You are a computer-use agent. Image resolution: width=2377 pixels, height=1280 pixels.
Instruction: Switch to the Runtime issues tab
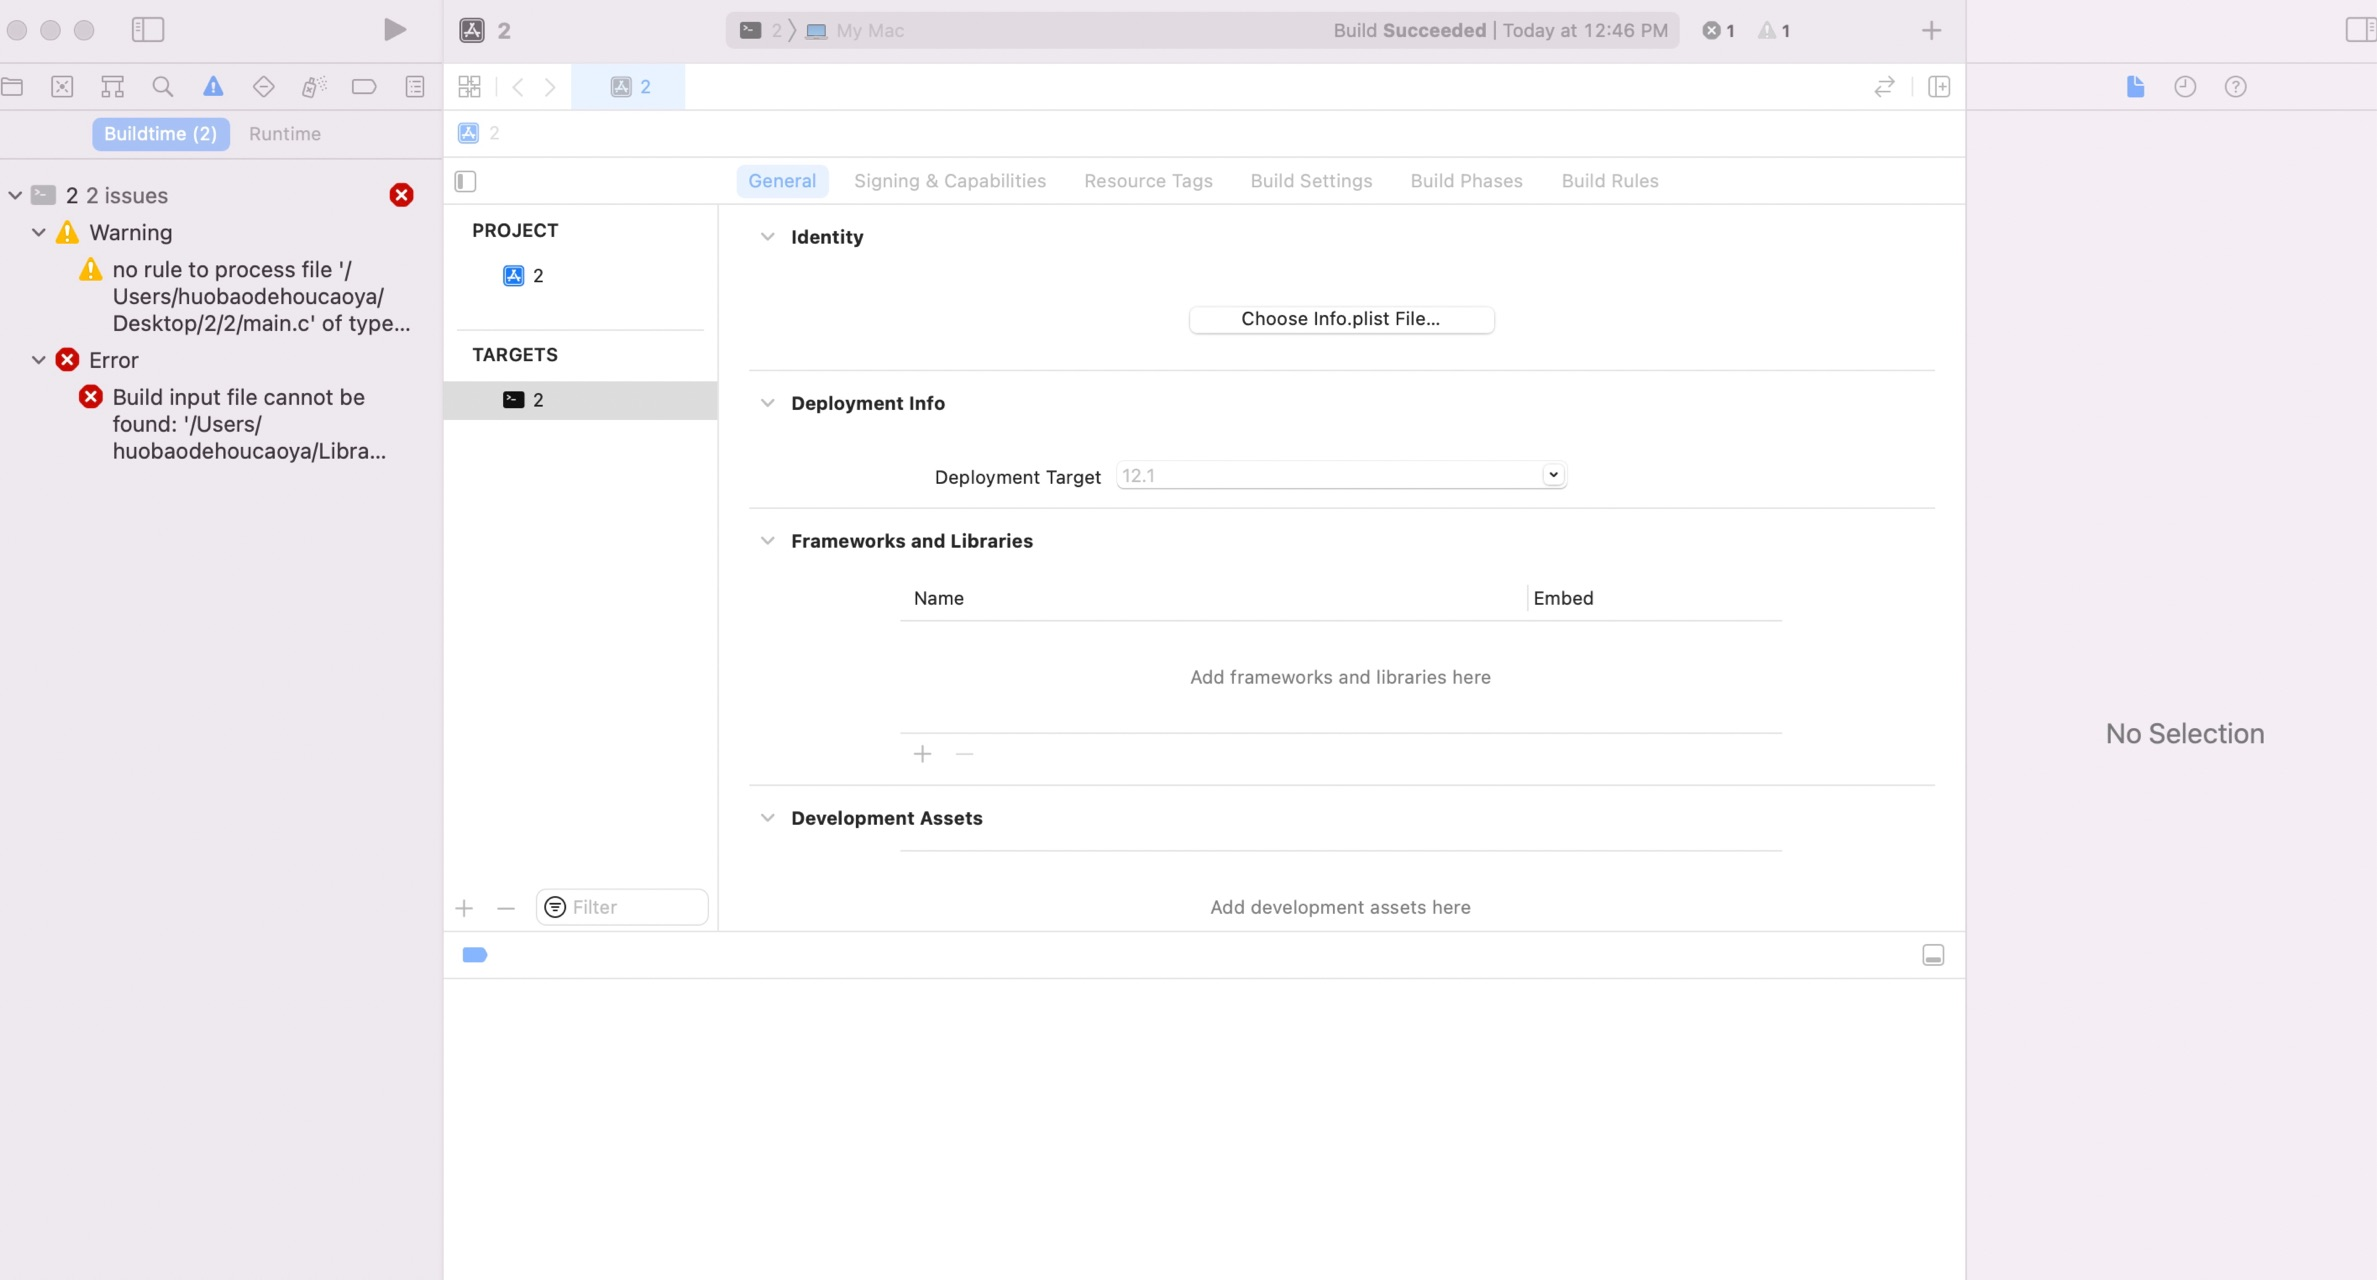pyautogui.click(x=284, y=134)
